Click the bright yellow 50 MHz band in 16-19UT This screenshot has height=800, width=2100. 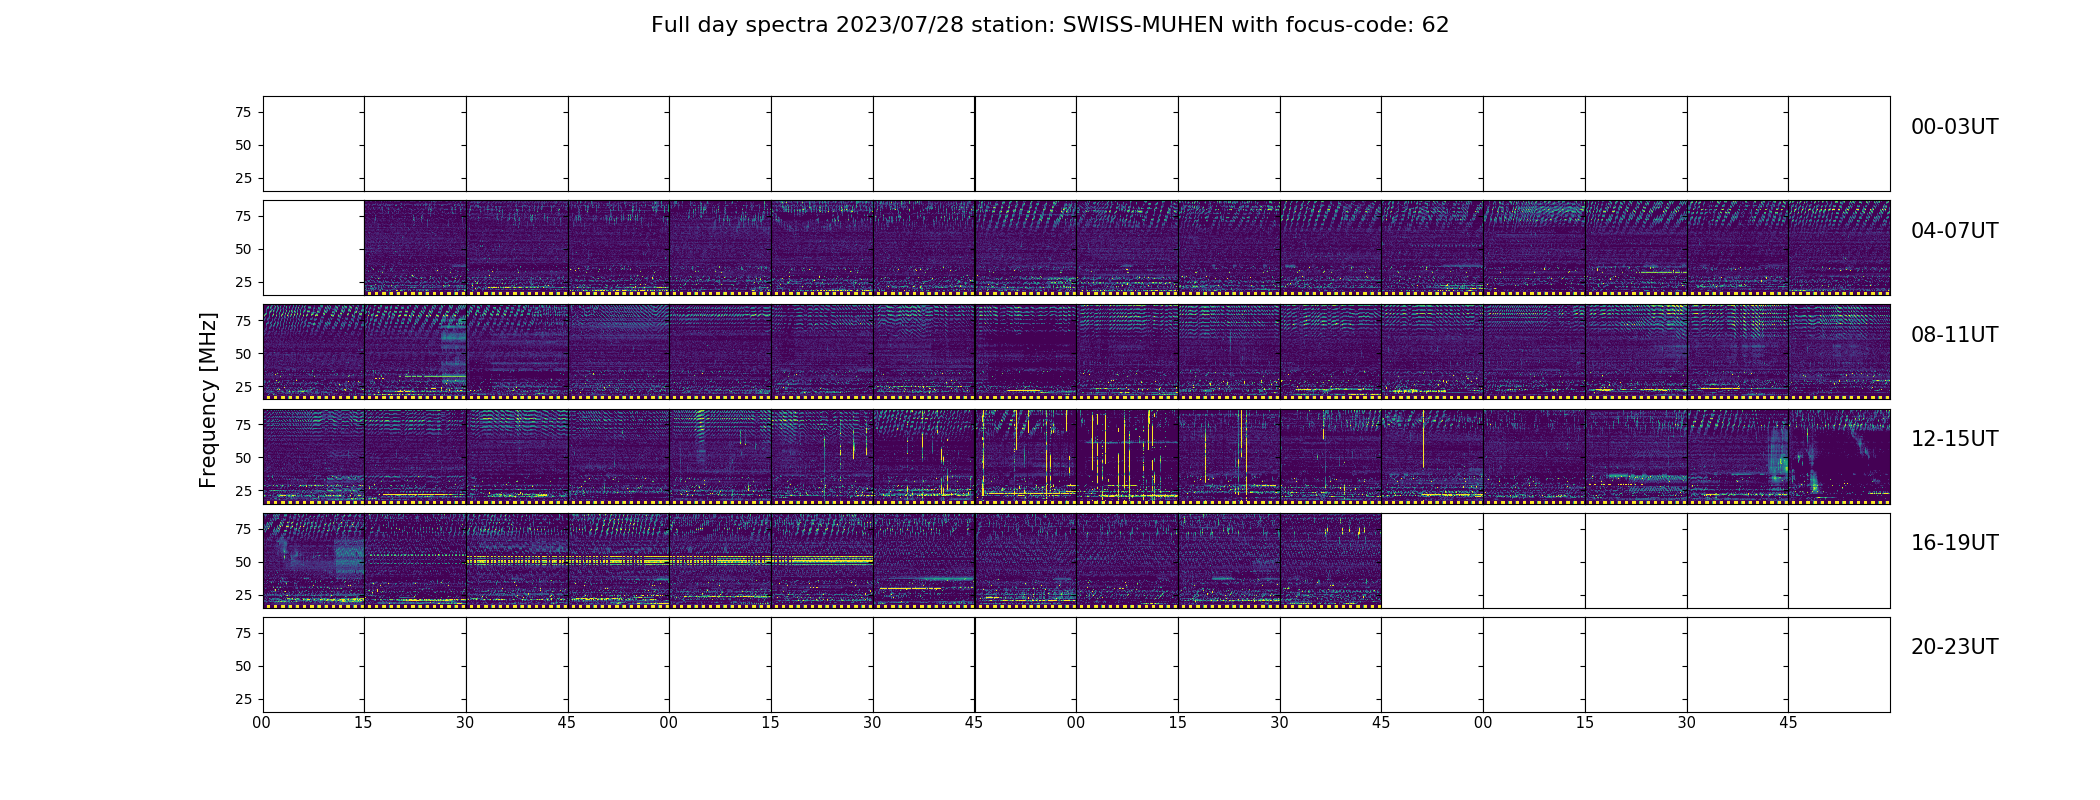pos(669,560)
